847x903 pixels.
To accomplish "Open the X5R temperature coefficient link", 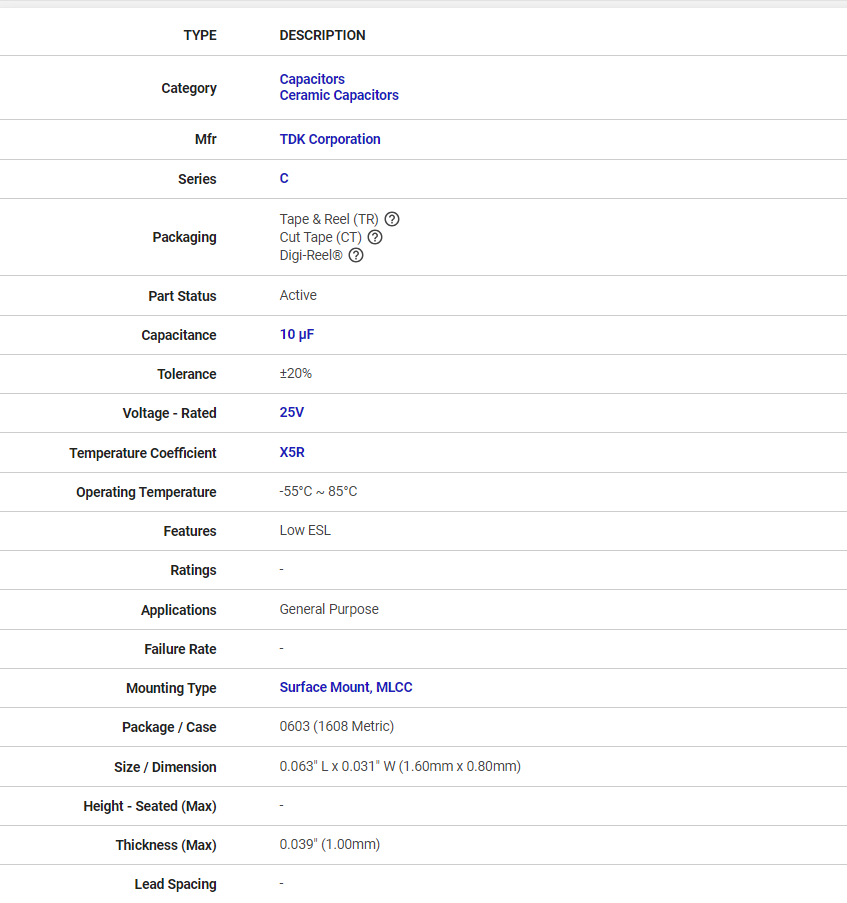I will point(292,452).
